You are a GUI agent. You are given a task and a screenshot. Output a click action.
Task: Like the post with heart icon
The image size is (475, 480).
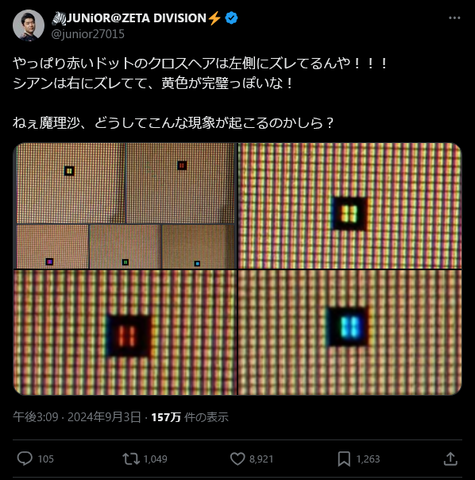[x=237, y=459]
